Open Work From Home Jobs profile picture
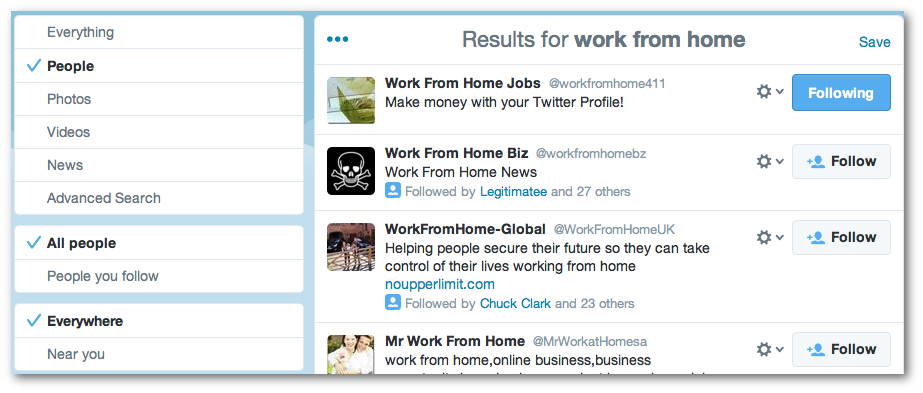Viewport: 923px width, 393px height. tap(351, 101)
